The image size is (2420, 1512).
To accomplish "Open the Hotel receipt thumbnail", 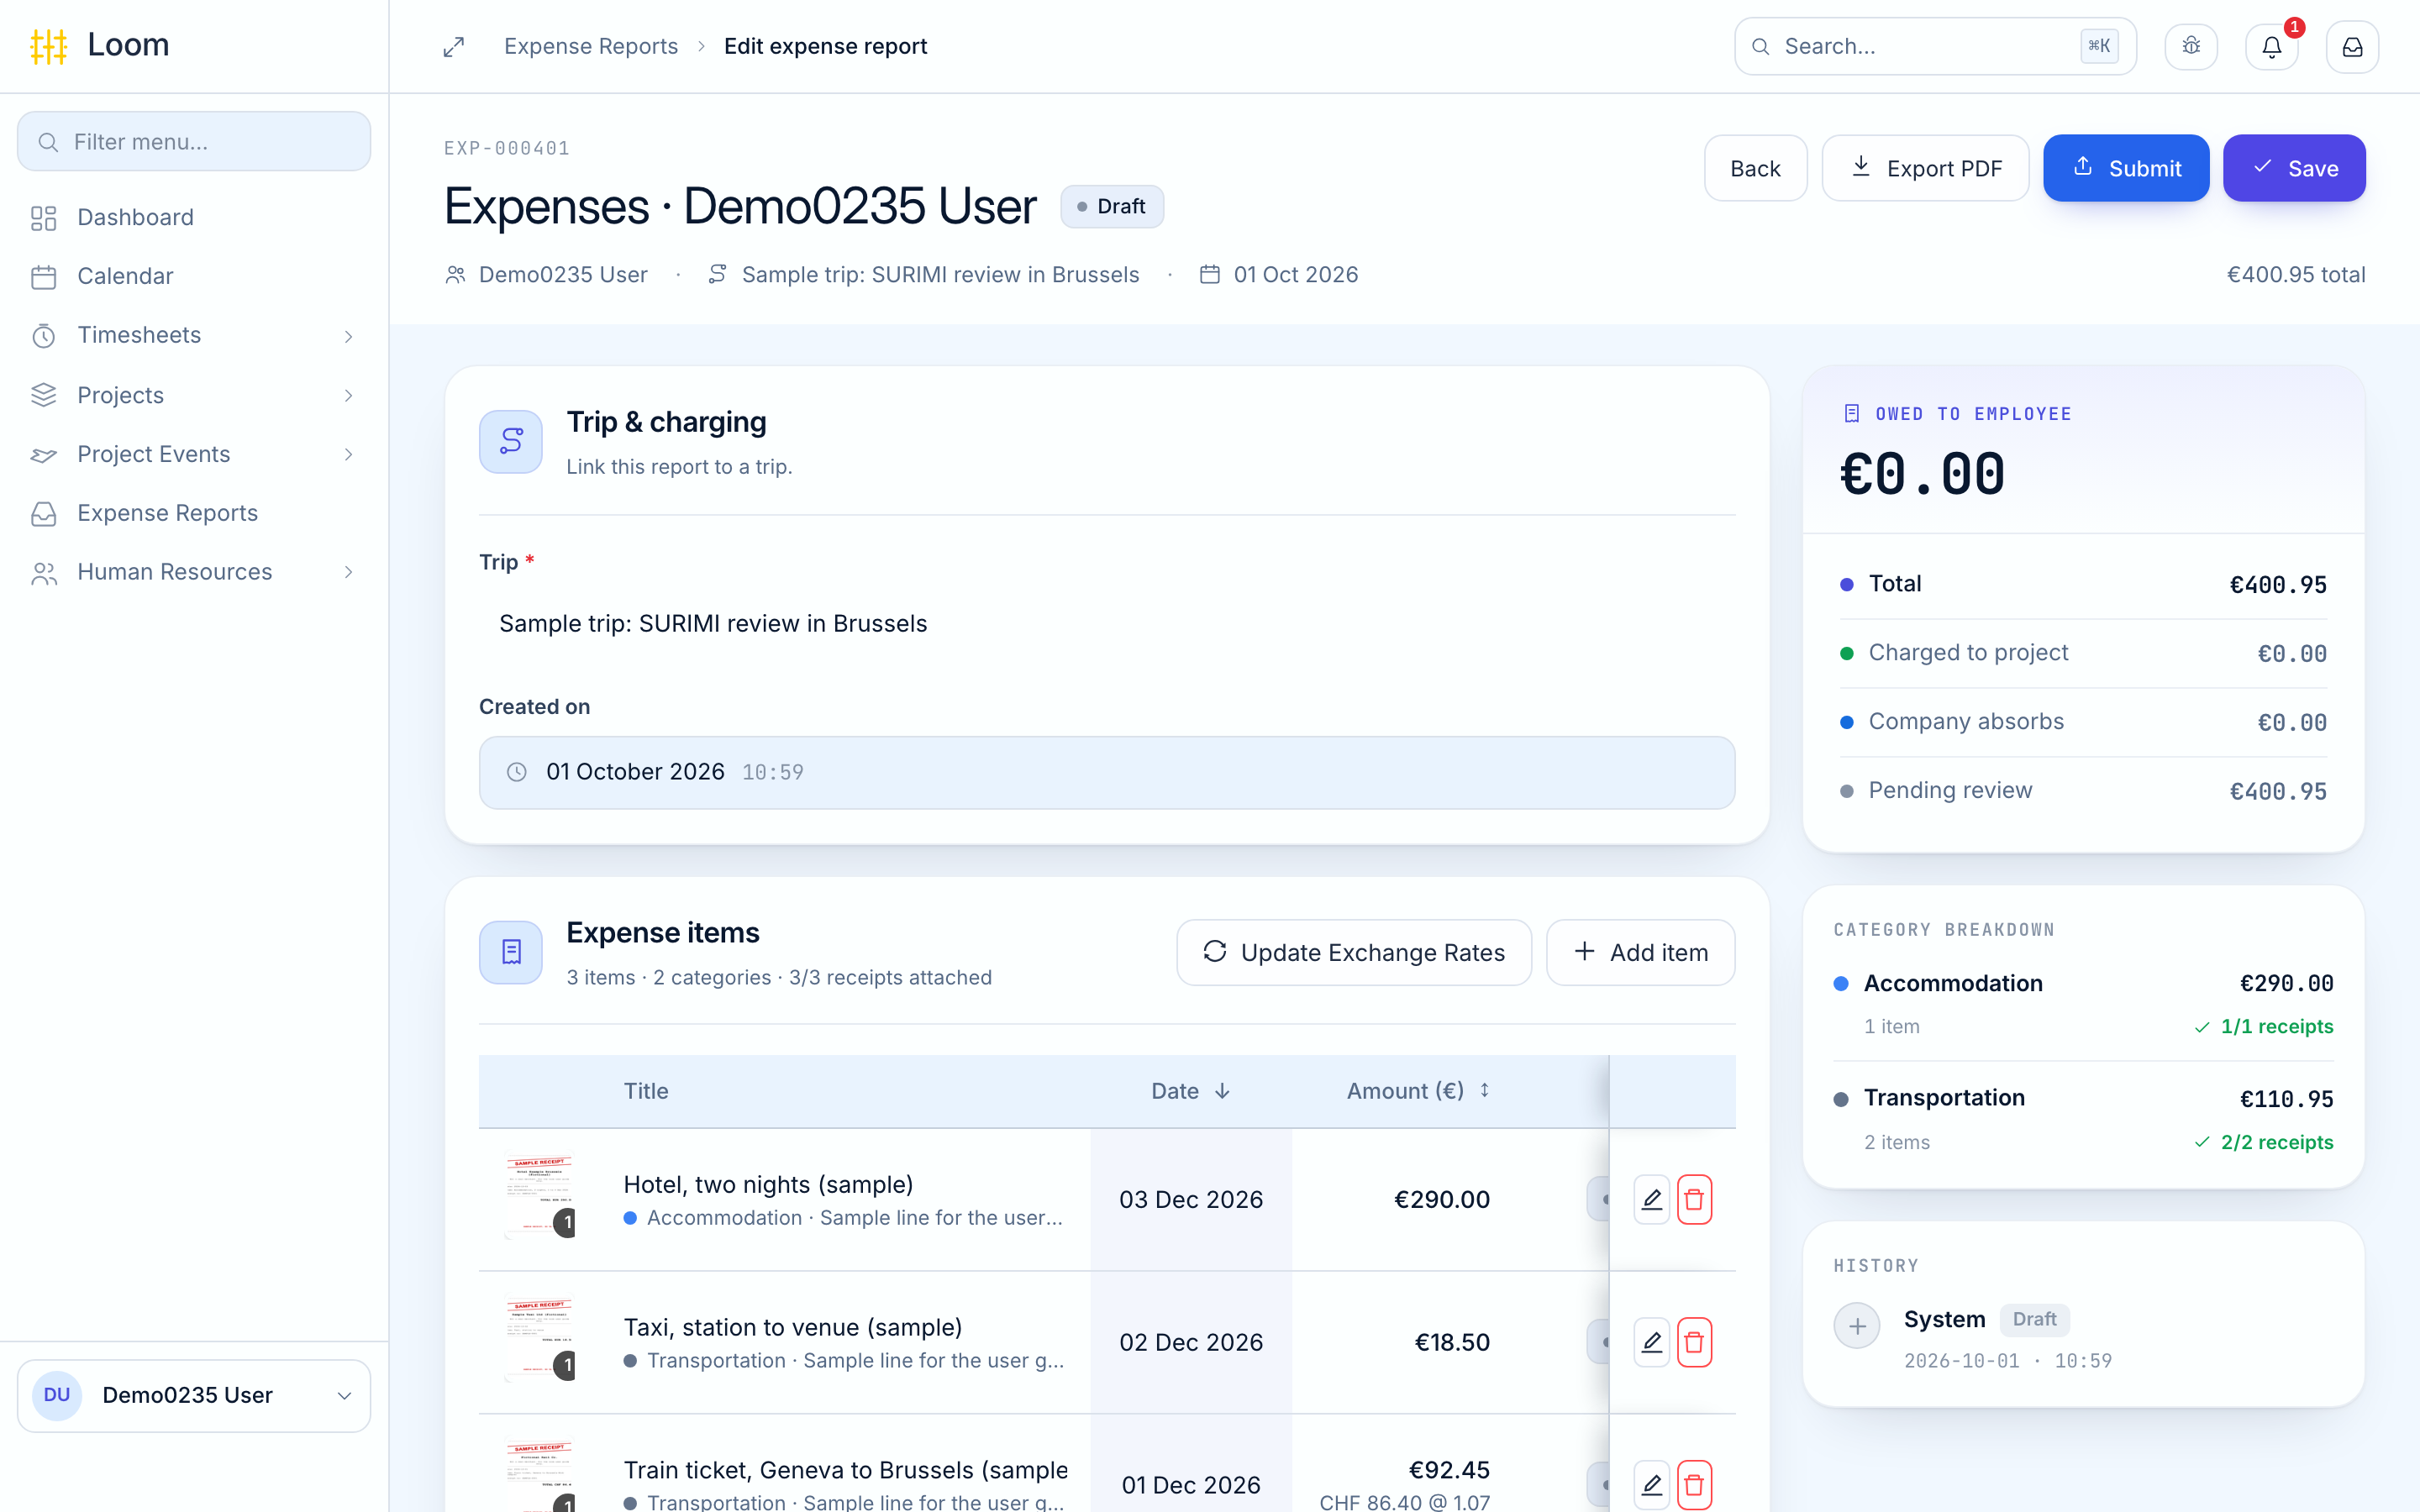I will [x=540, y=1197].
